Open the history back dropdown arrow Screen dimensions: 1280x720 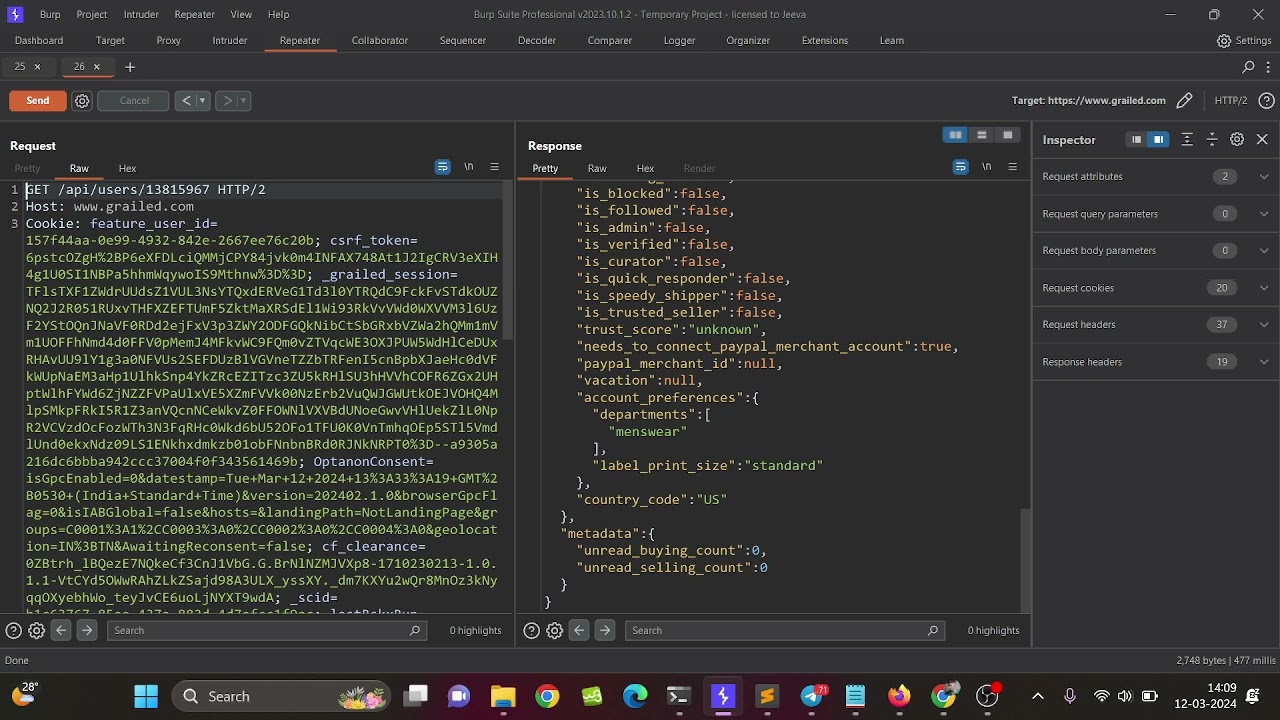click(202, 100)
